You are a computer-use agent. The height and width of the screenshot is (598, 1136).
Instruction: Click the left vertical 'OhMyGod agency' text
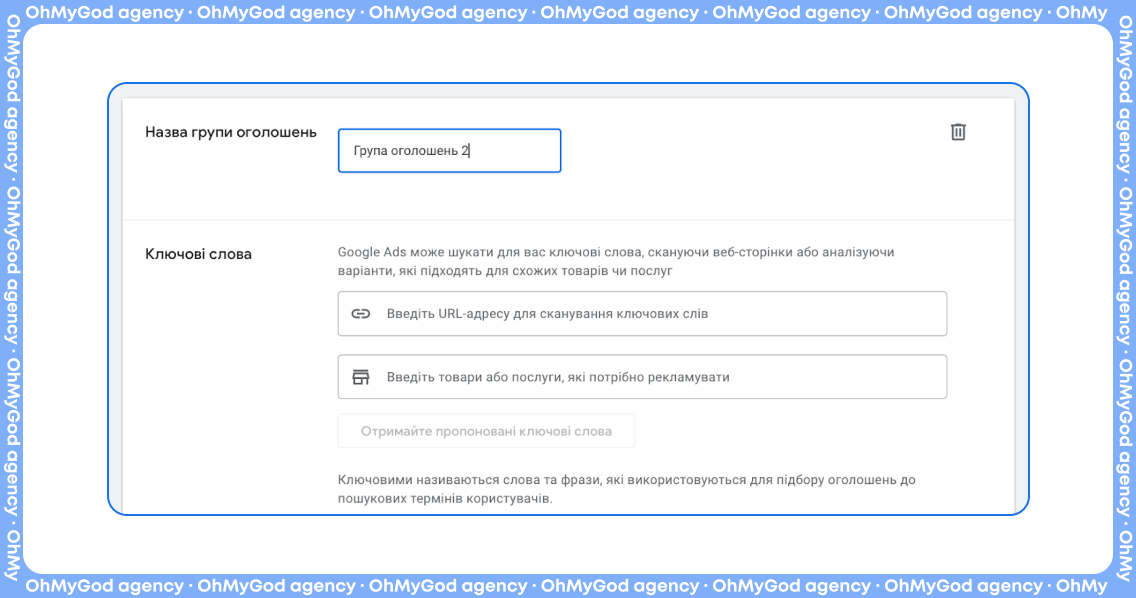click(x=12, y=300)
